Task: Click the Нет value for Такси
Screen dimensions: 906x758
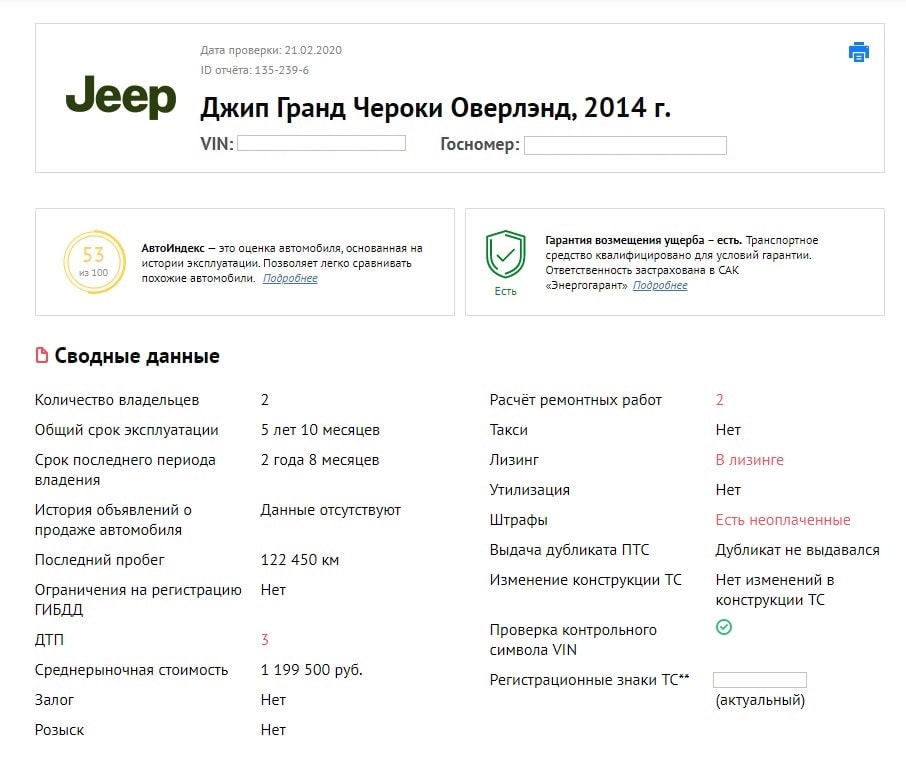Action: coord(728,430)
